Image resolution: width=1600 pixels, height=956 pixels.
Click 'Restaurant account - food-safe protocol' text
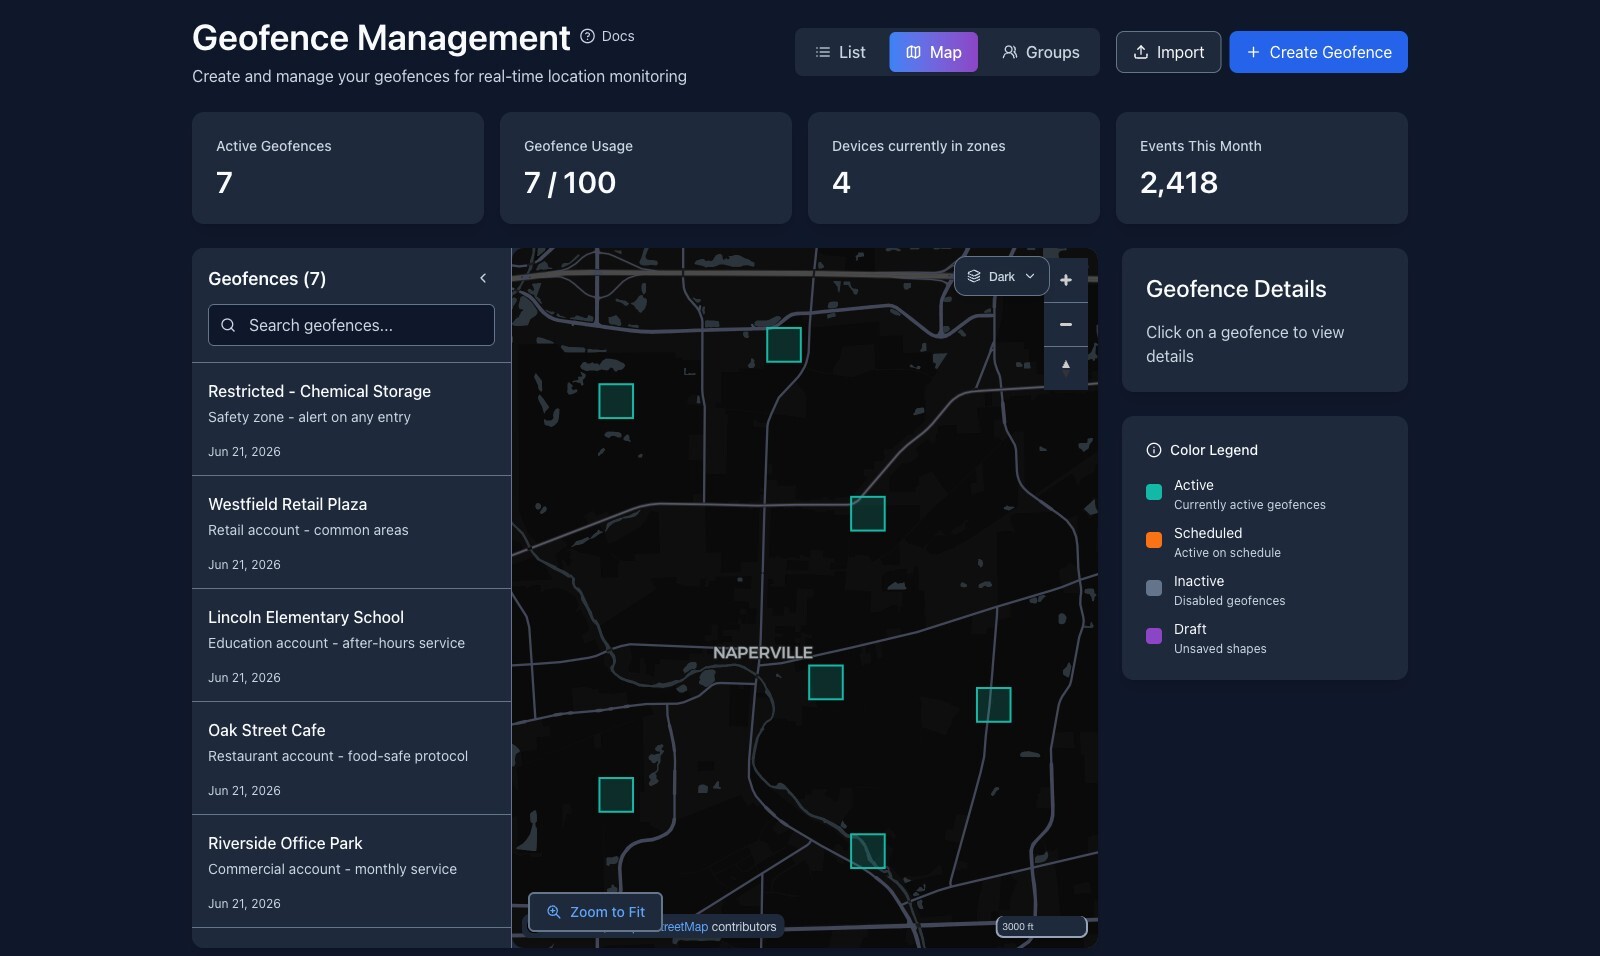pyautogui.click(x=338, y=756)
